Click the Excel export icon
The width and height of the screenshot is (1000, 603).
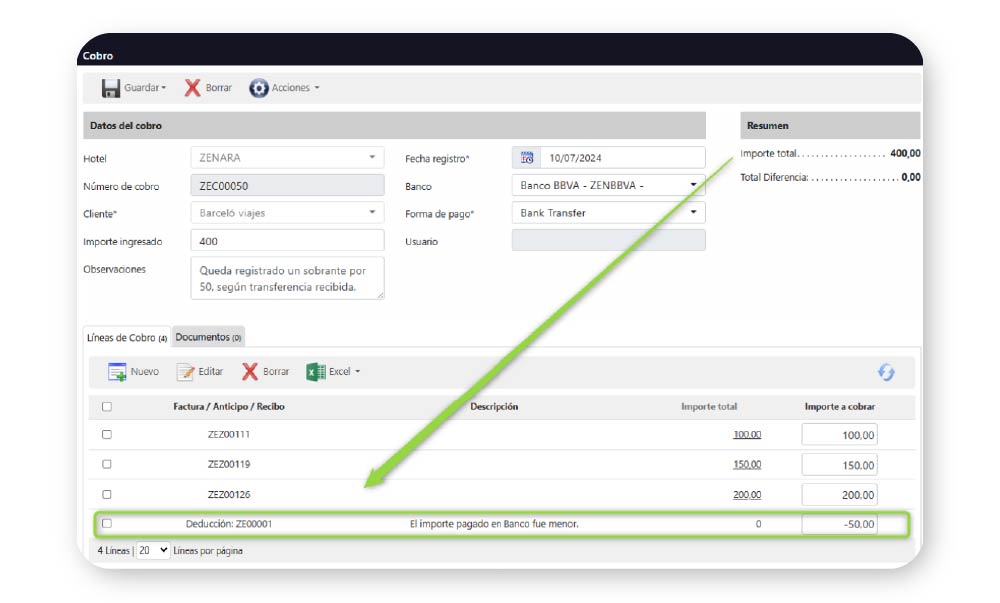[x=316, y=372]
